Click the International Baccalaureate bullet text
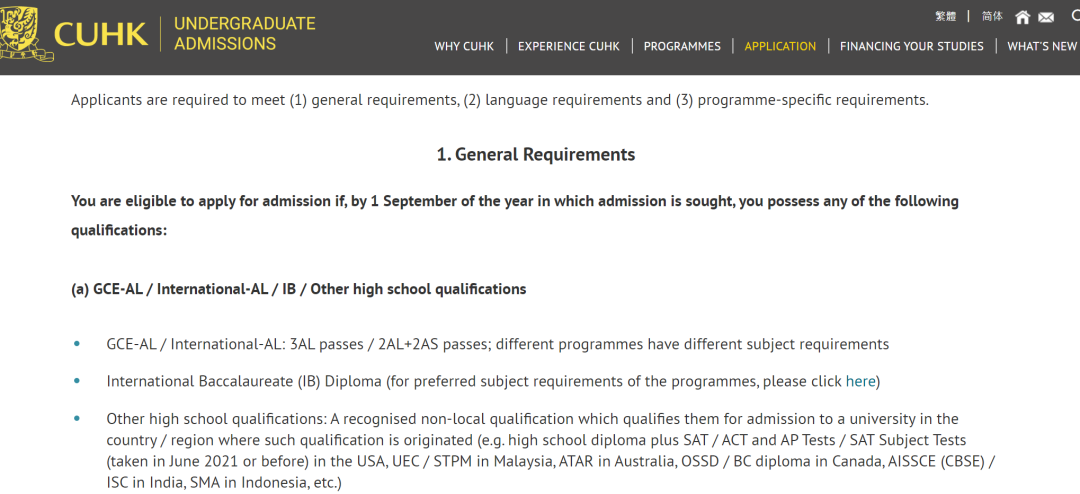This screenshot has height=494, width=1080. click(493, 381)
